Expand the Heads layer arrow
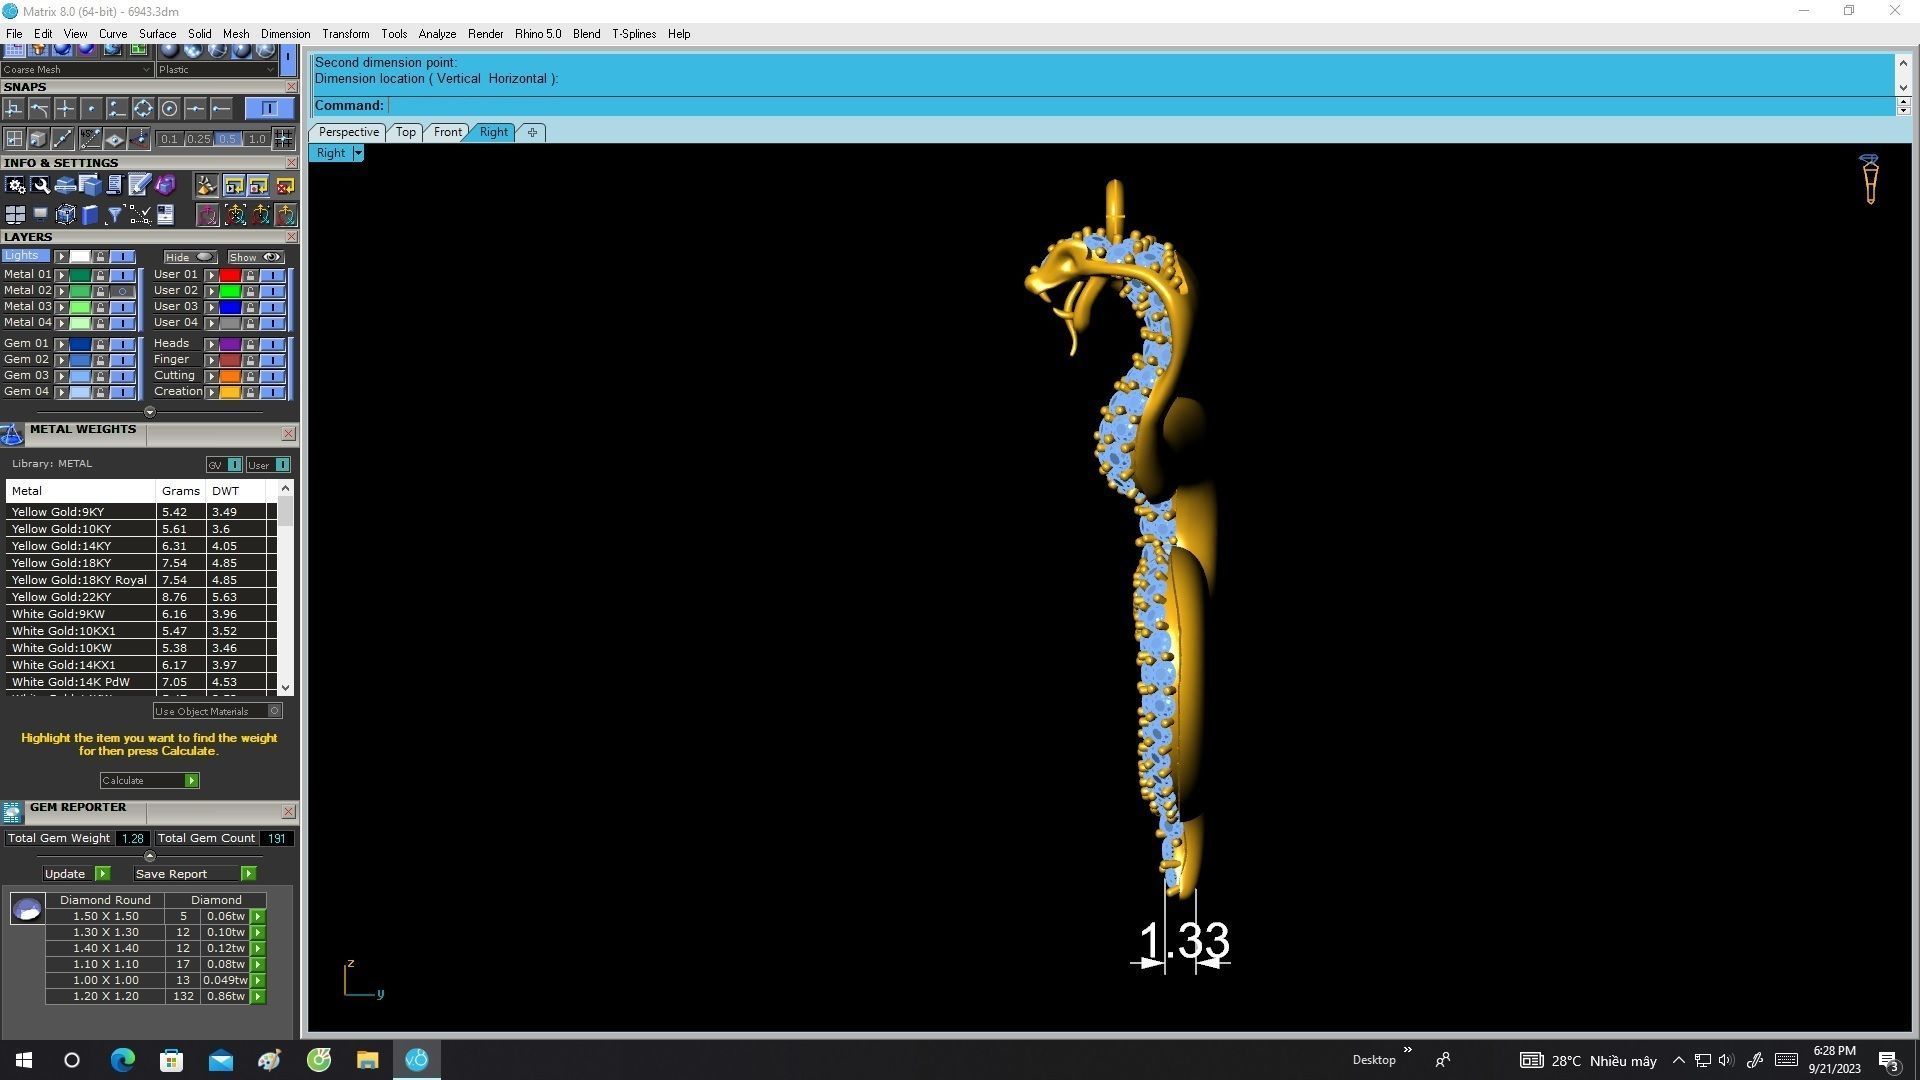The height and width of the screenshot is (1080, 1920). 211,344
